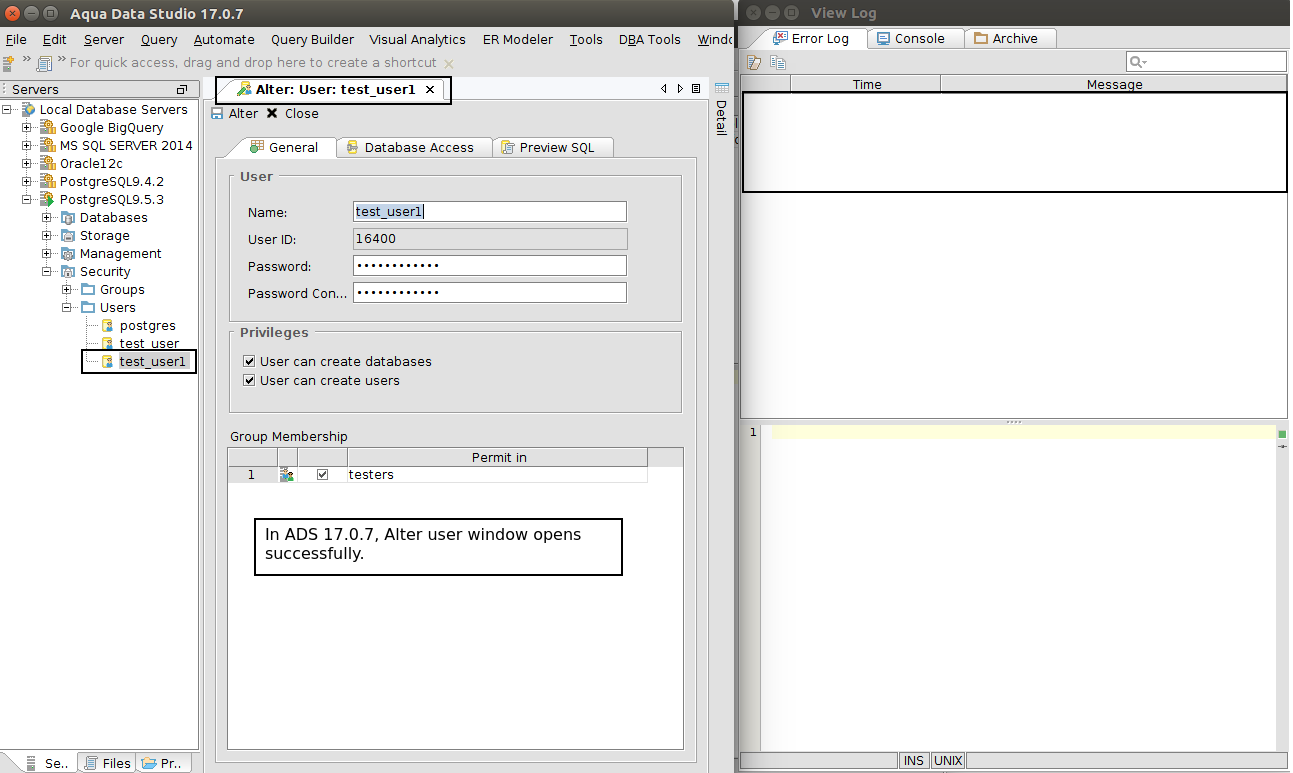Click the Management folder icon
Image resolution: width=1293 pixels, height=773 pixels.
(68, 254)
